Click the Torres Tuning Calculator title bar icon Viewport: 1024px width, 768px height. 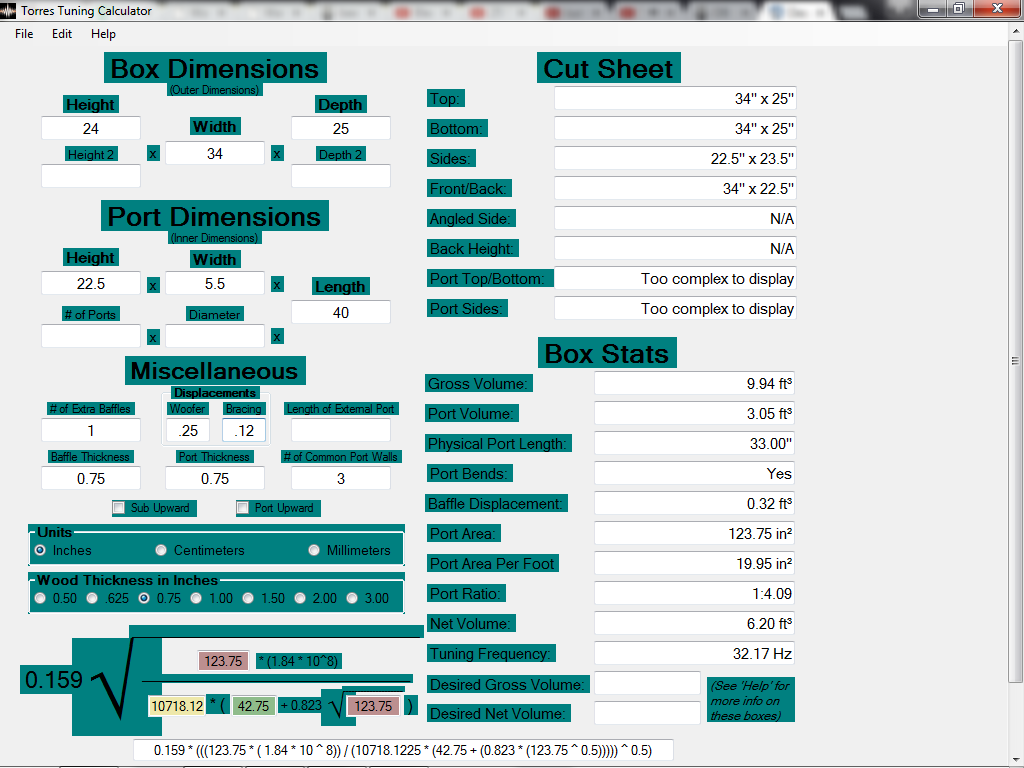click(x=8, y=10)
